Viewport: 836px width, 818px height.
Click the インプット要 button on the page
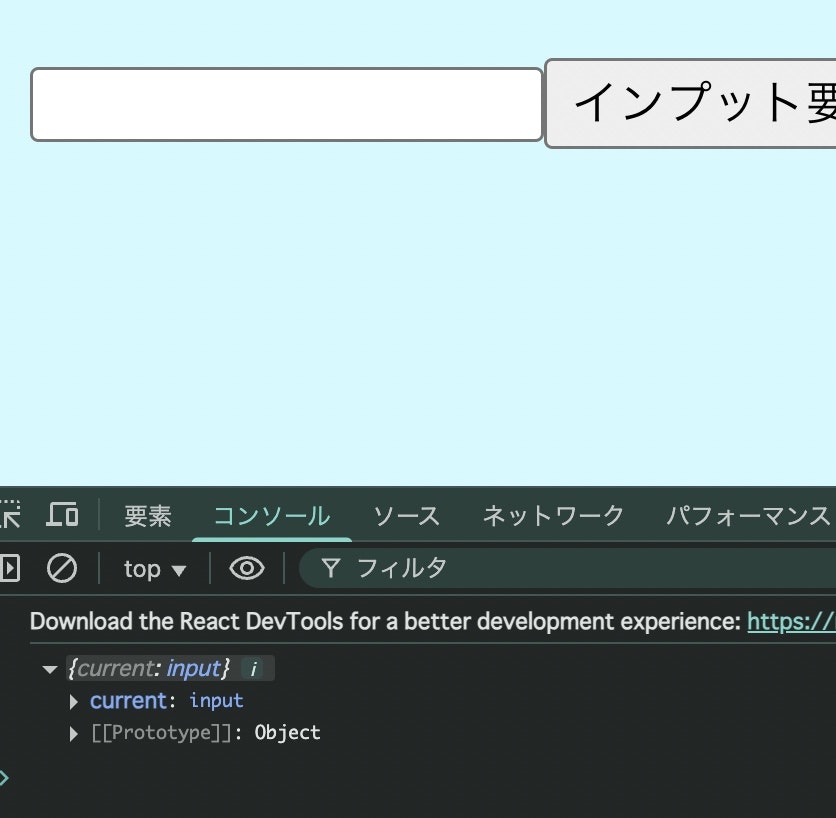point(690,103)
